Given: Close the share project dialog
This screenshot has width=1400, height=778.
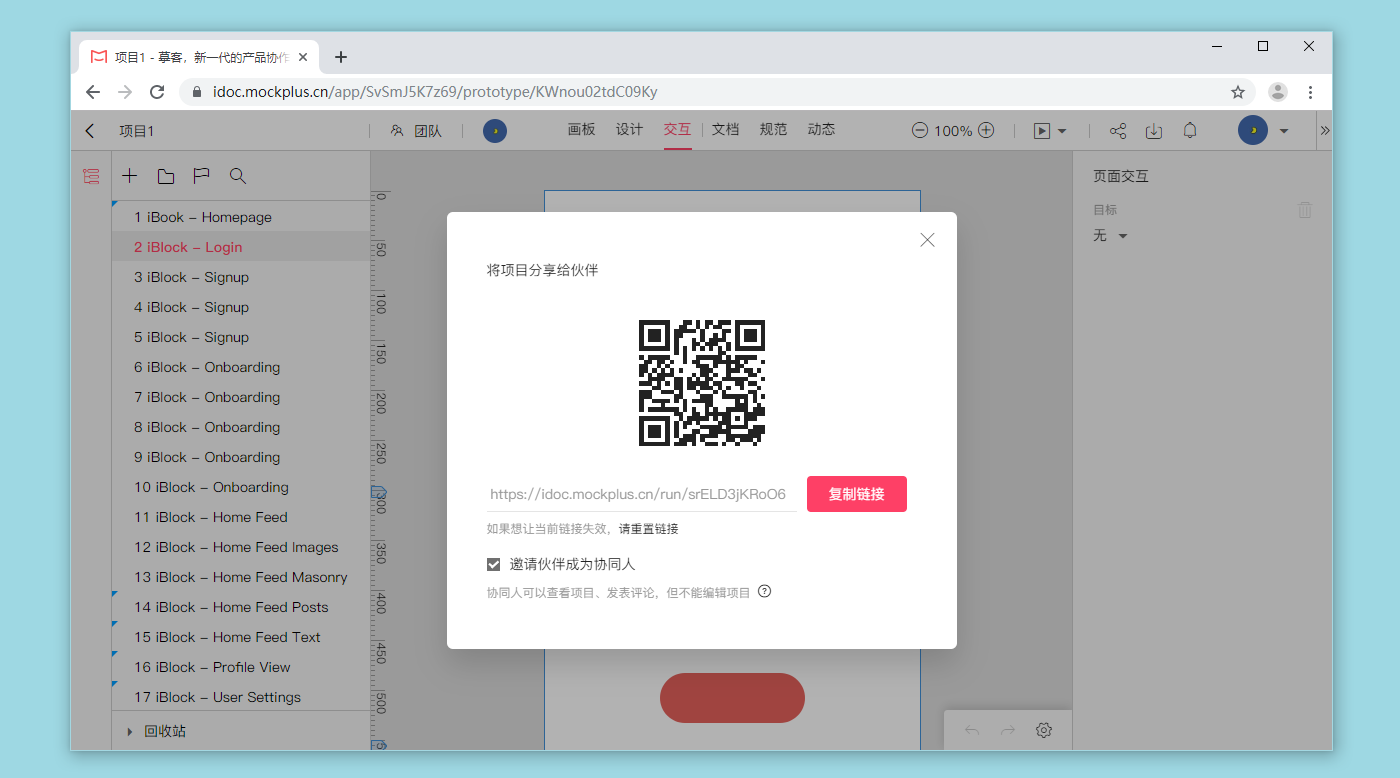Looking at the screenshot, I should (927, 240).
